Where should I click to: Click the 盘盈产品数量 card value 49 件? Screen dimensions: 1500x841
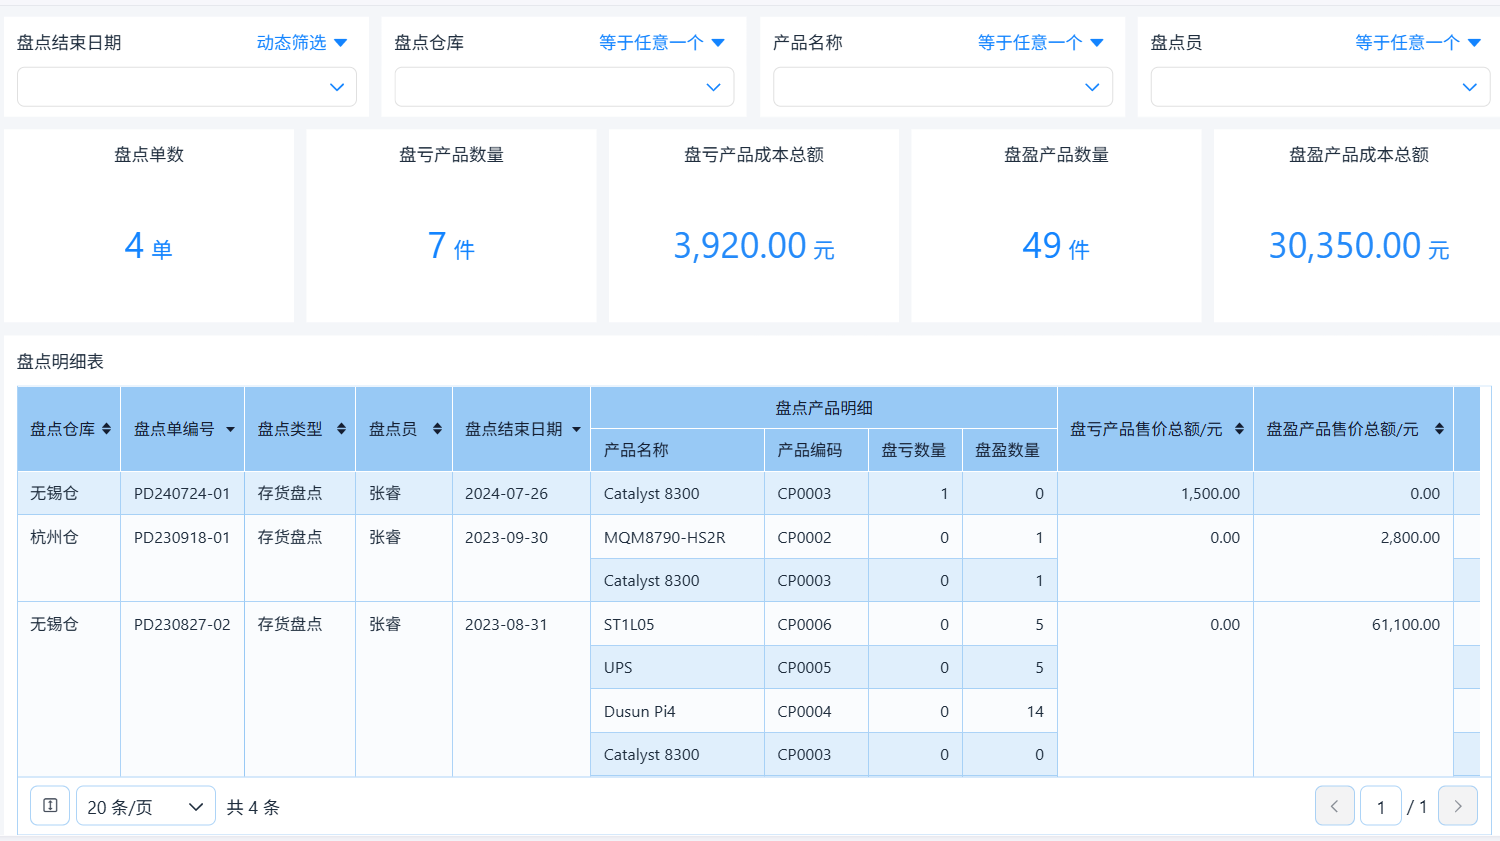tap(1056, 246)
